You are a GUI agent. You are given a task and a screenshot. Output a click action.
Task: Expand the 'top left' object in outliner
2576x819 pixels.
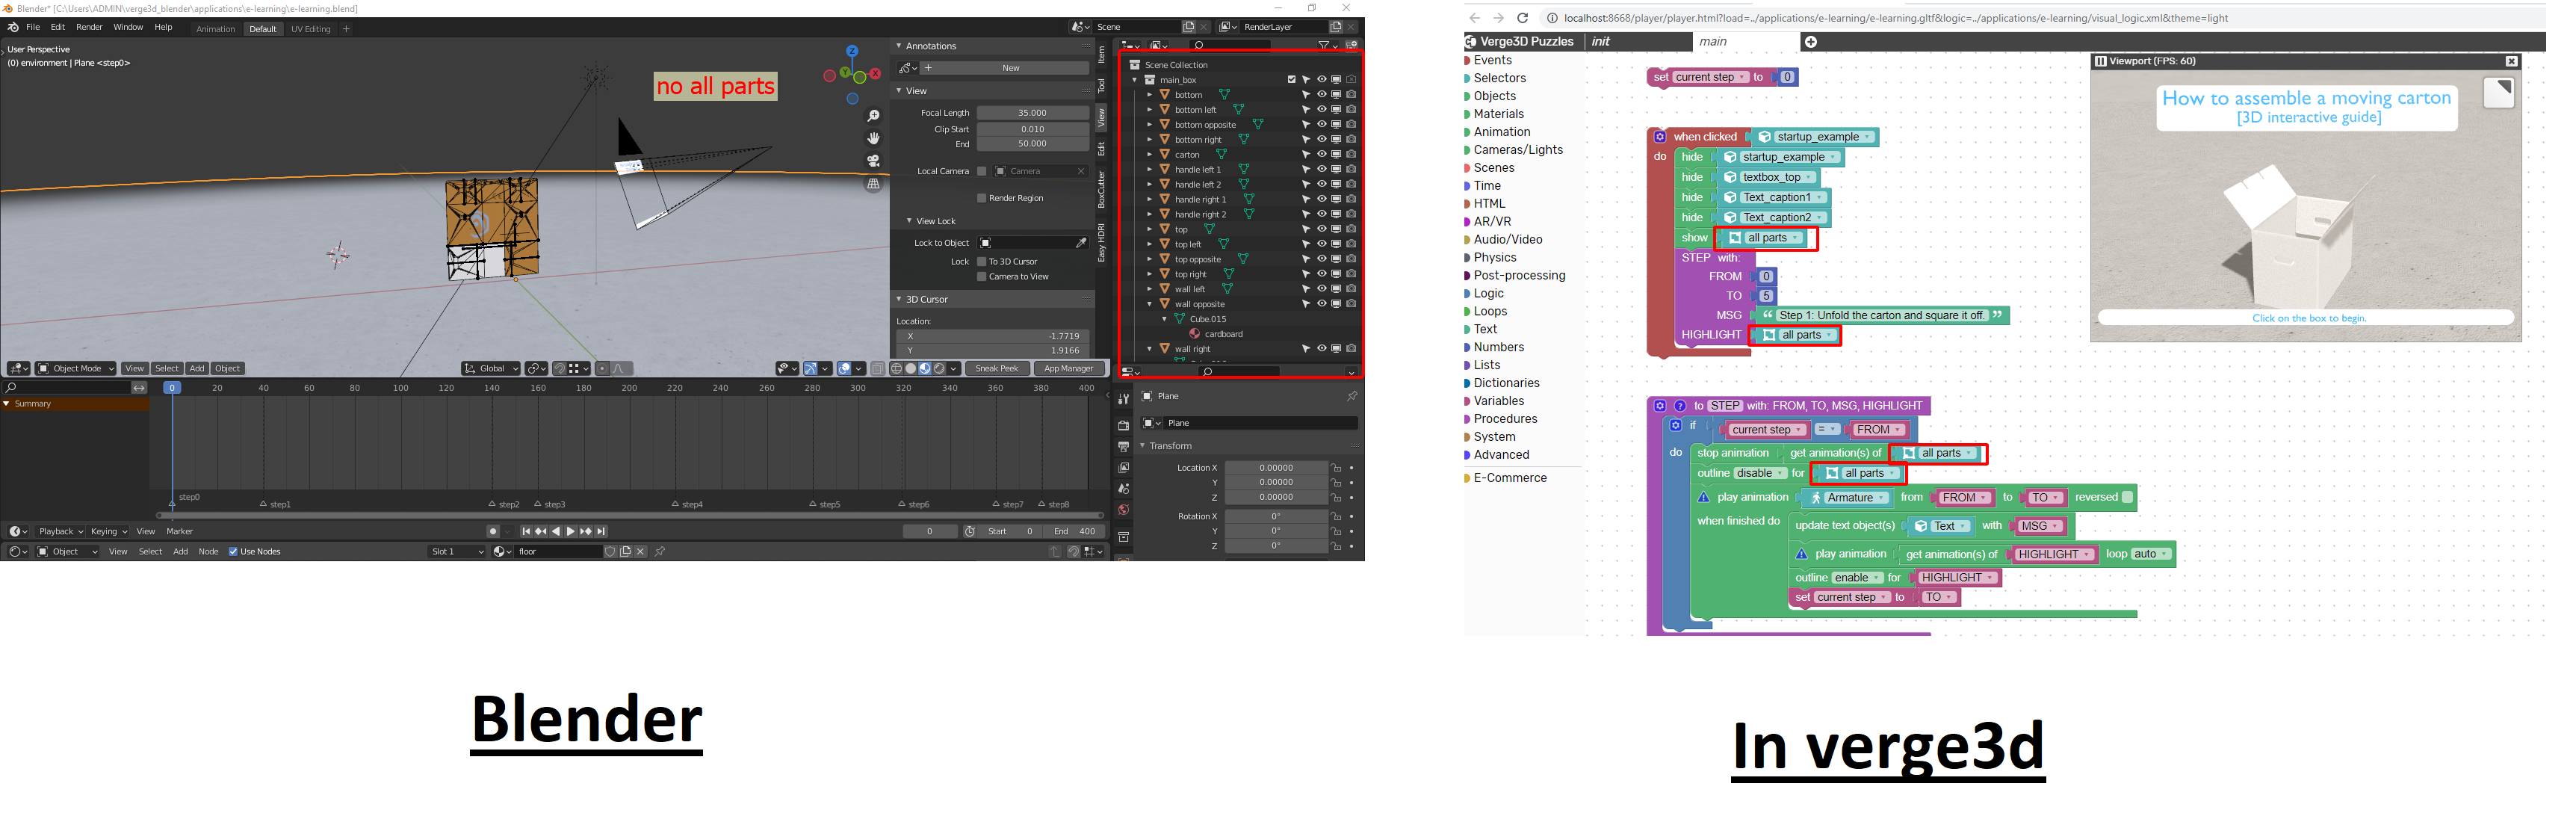tap(1150, 244)
